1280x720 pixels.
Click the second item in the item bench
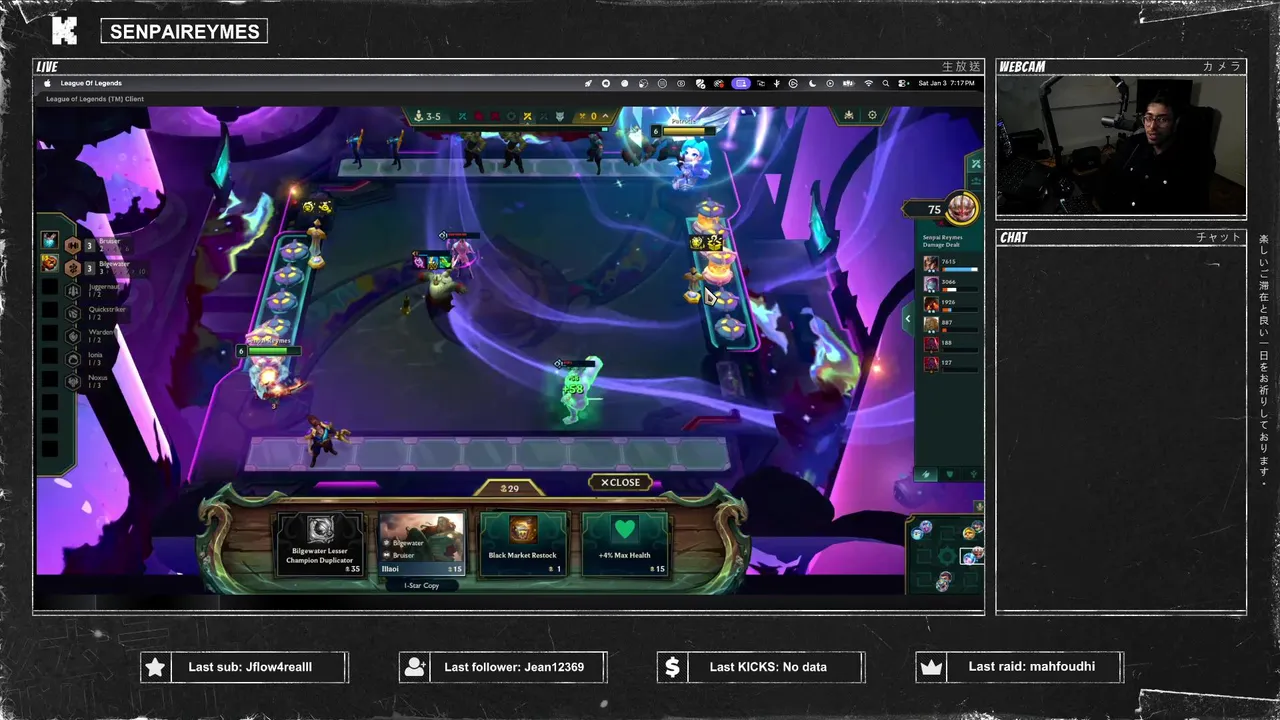coord(49,263)
